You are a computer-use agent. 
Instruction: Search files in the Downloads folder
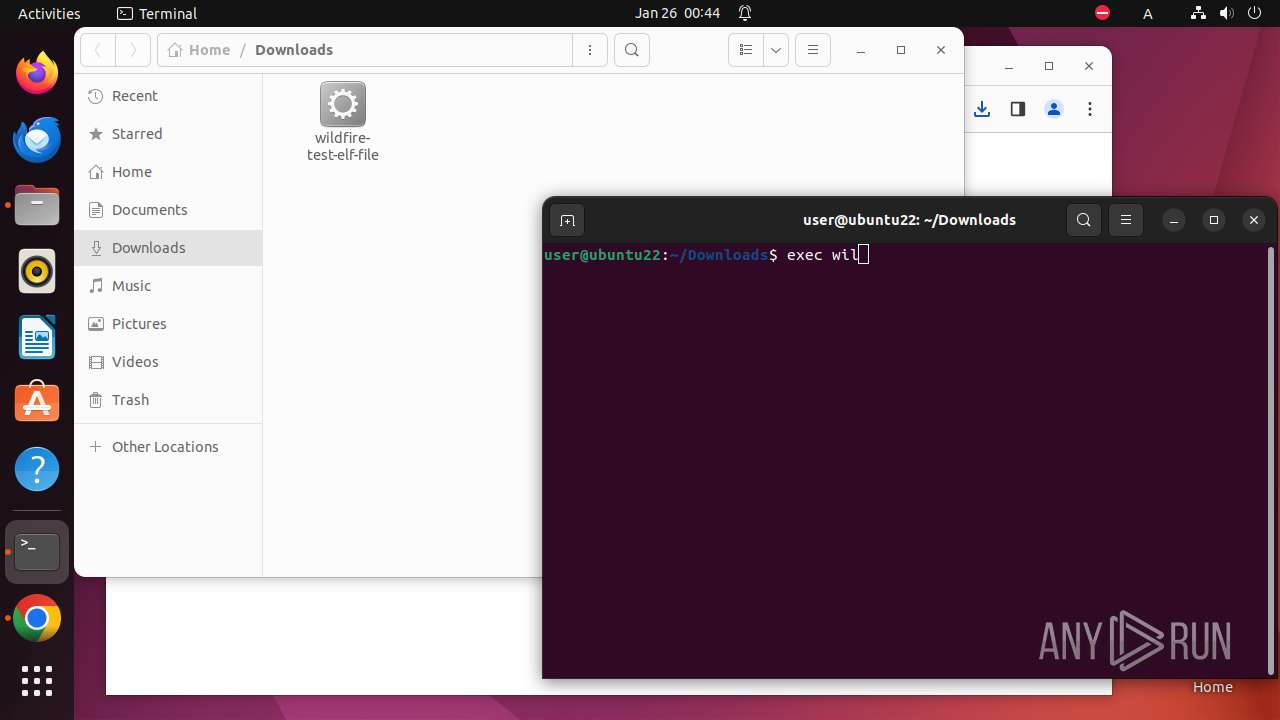[632, 50]
